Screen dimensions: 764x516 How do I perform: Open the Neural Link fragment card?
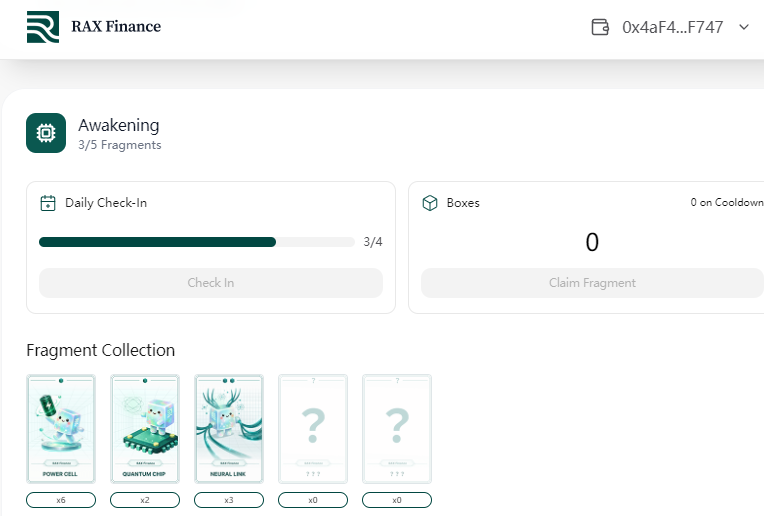tap(229, 429)
